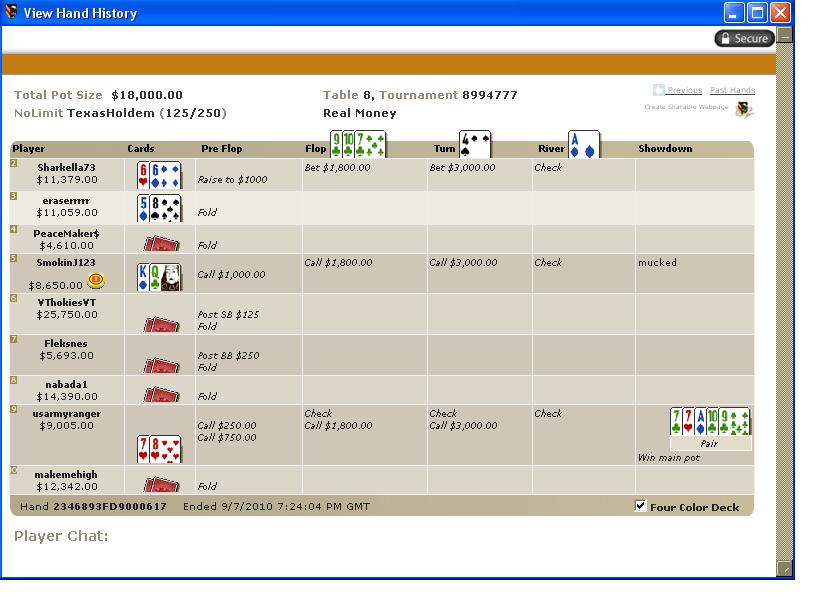The height and width of the screenshot is (615, 820).
Task: Click Sharkella73's 'Raise to $1000' action
Action: [x=233, y=179]
